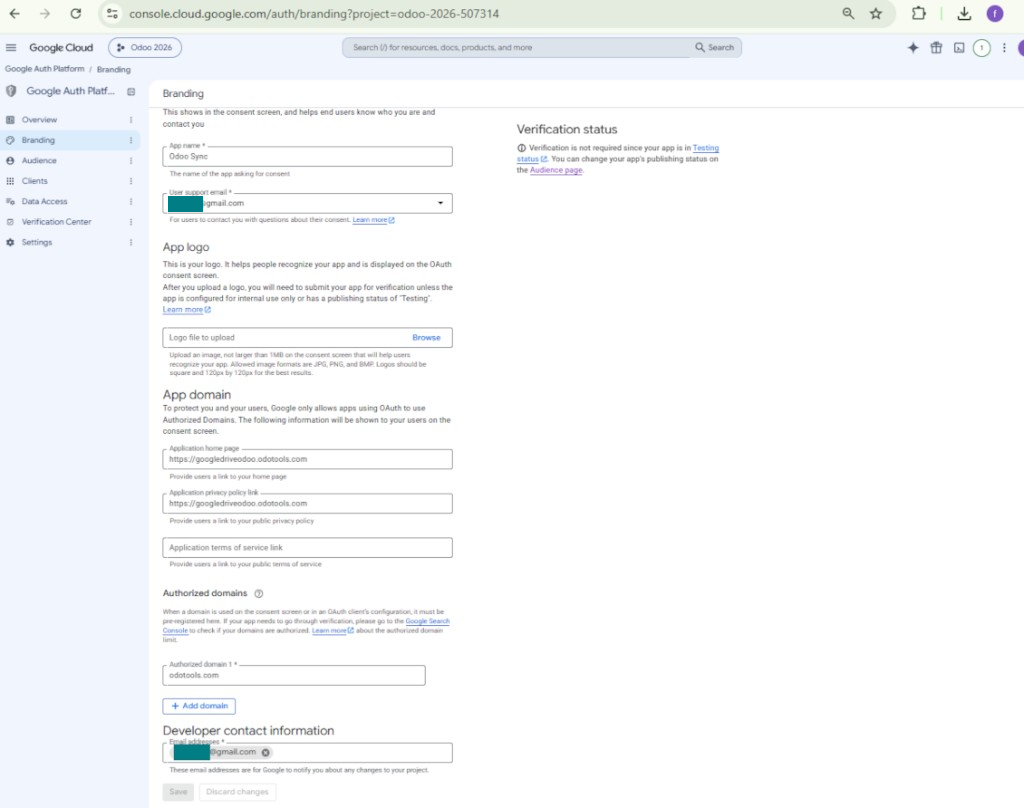1024x808 pixels.
Task: Activate Cloud Shell terminal icon
Action: click(959, 48)
